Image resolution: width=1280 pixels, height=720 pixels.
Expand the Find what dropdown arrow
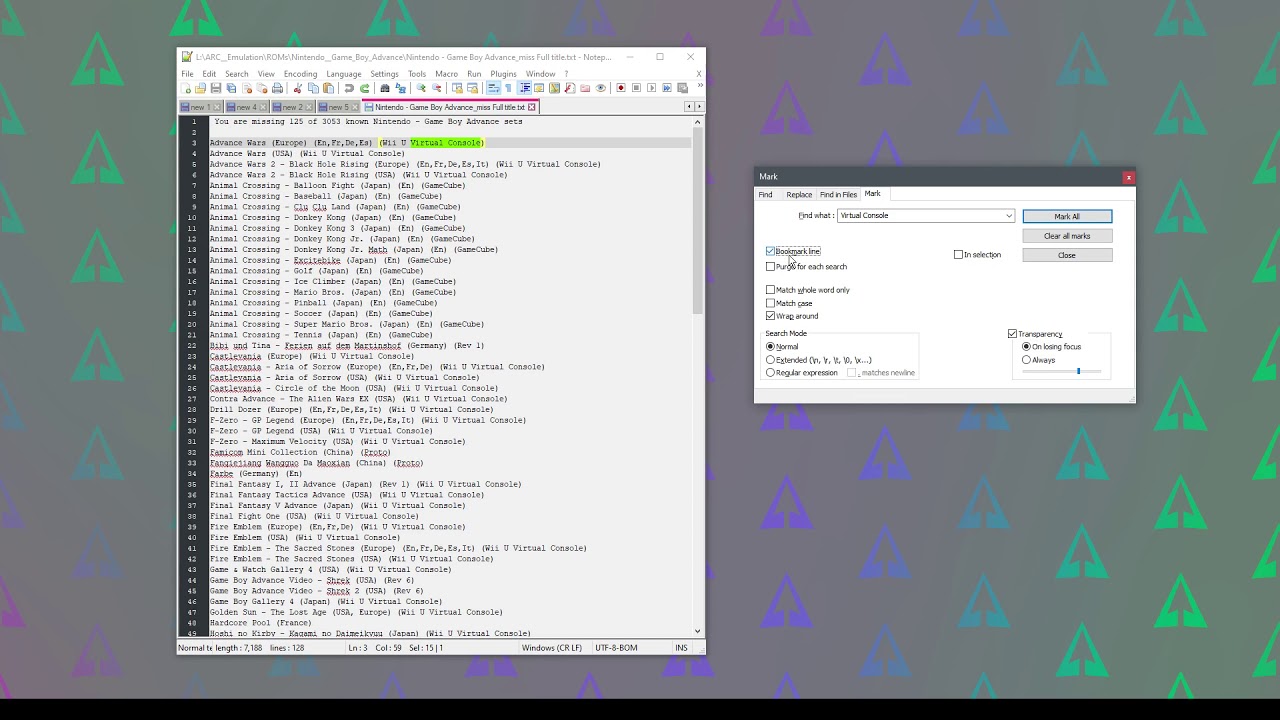coord(1009,216)
